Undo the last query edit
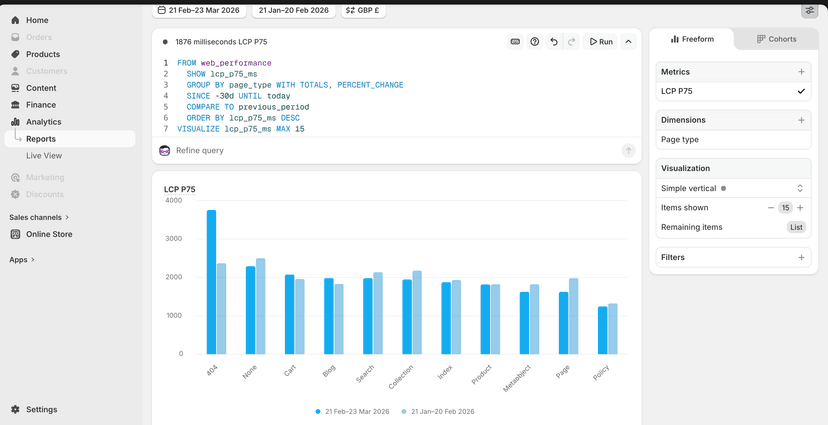Viewport: 828px width, 425px height. click(x=553, y=42)
